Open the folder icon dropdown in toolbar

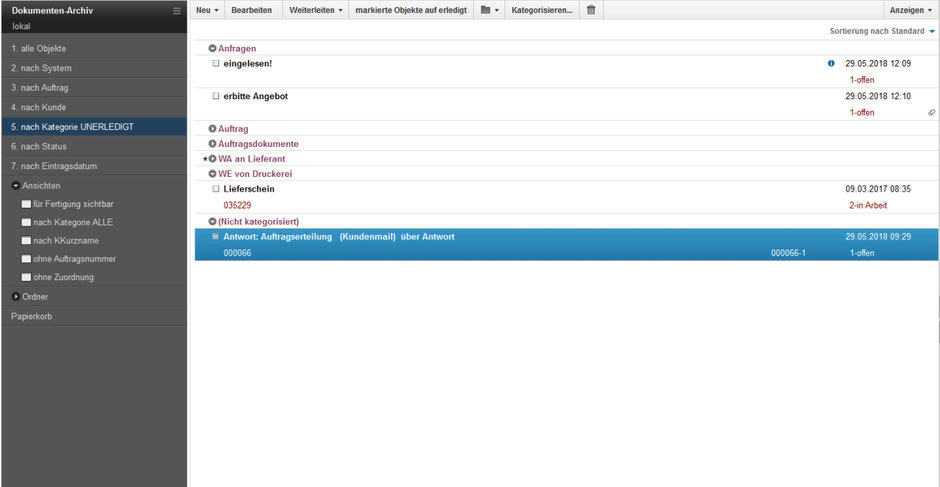(x=490, y=10)
